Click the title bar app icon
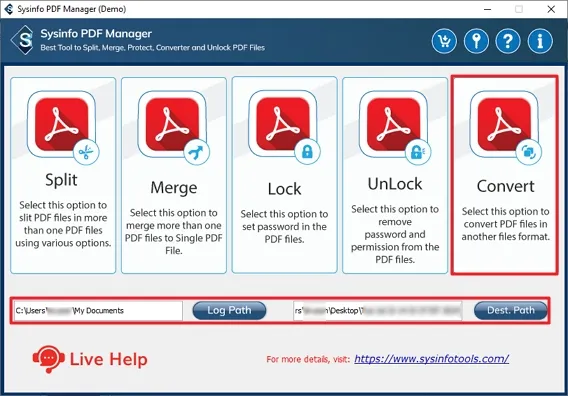 point(9,9)
